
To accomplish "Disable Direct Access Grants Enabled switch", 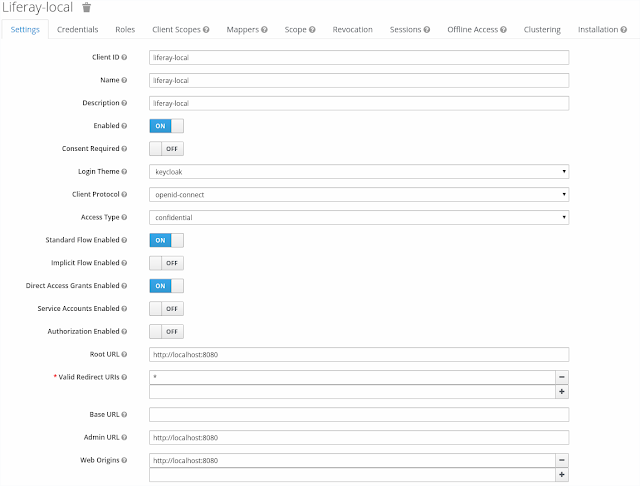I will (x=167, y=286).
